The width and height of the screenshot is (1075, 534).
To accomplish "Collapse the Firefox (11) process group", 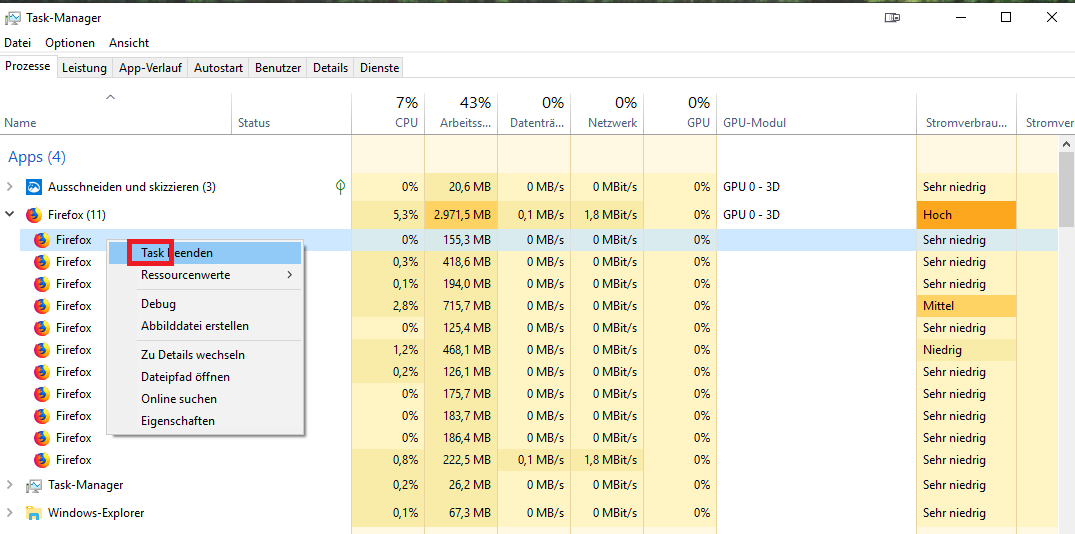I will coord(10,215).
